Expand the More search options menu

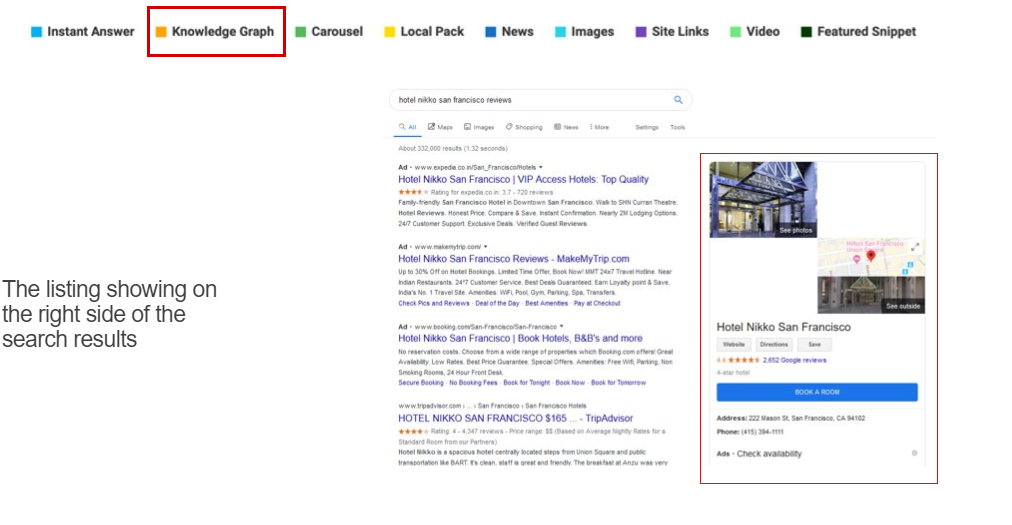(599, 127)
